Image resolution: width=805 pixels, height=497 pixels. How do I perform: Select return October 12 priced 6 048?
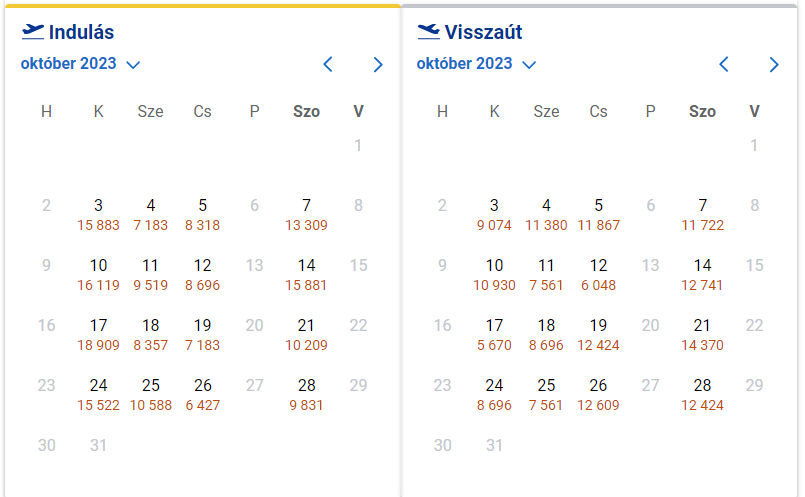599,275
